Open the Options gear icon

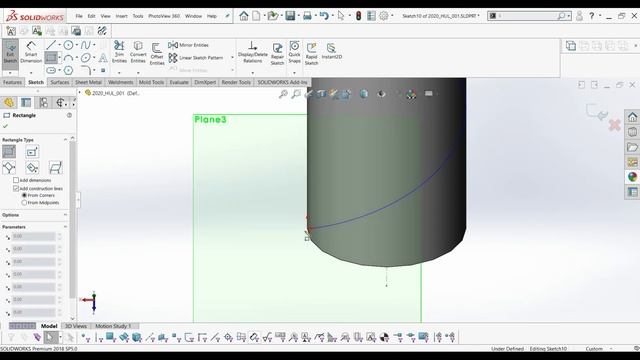click(x=384, y=16)
